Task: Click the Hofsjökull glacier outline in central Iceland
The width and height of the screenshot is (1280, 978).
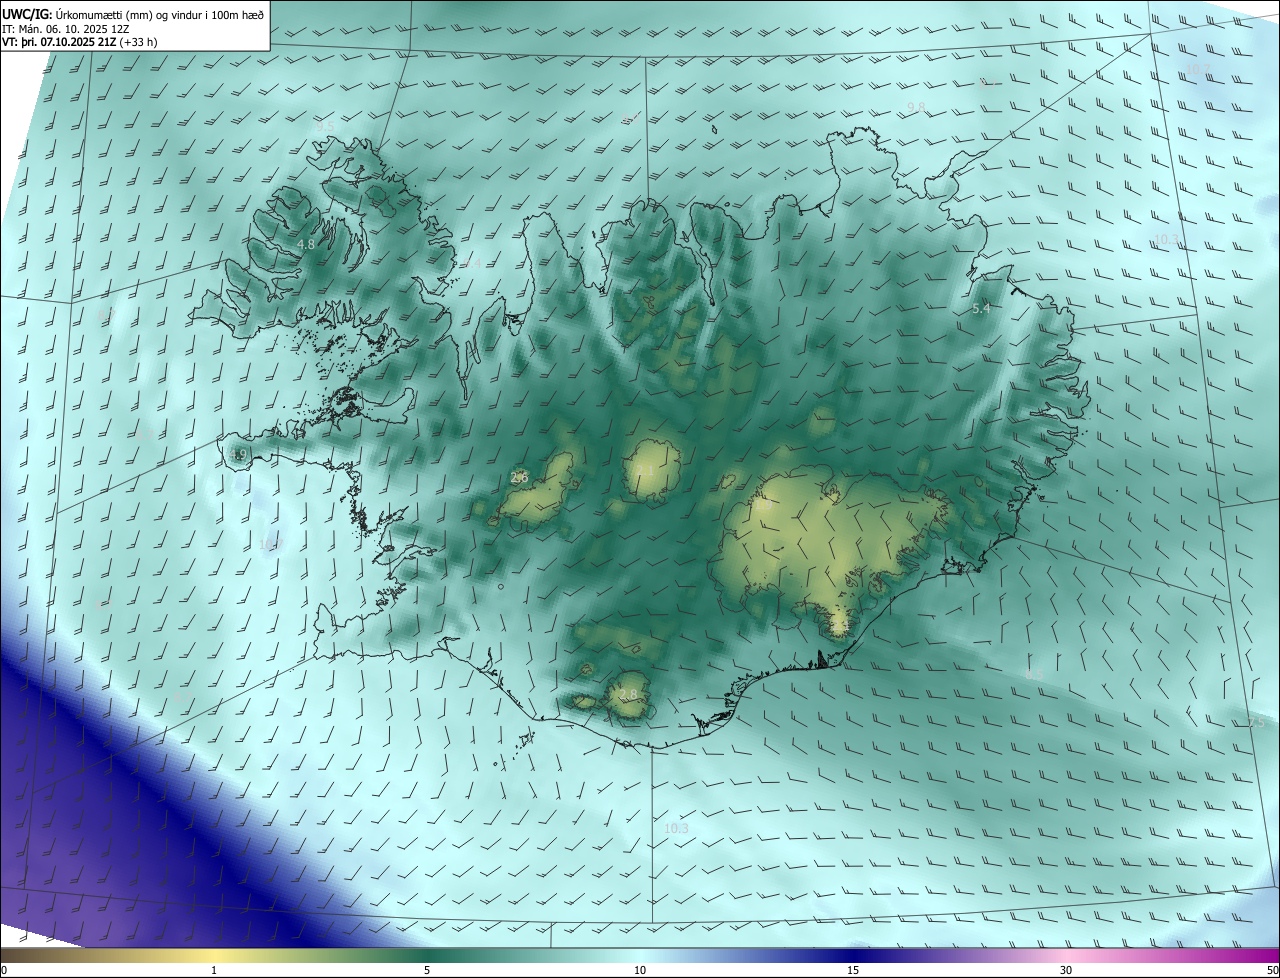Action: 652,470
